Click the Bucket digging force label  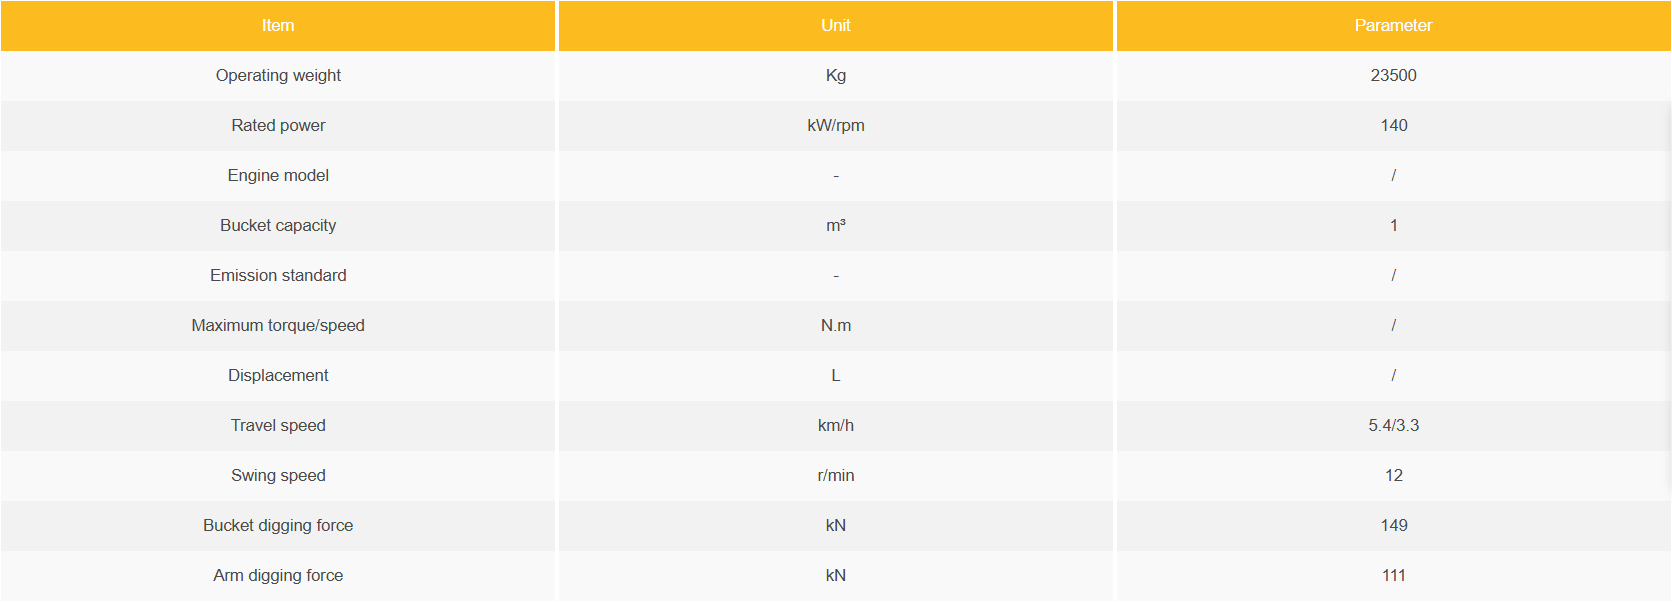click(278, 526)
